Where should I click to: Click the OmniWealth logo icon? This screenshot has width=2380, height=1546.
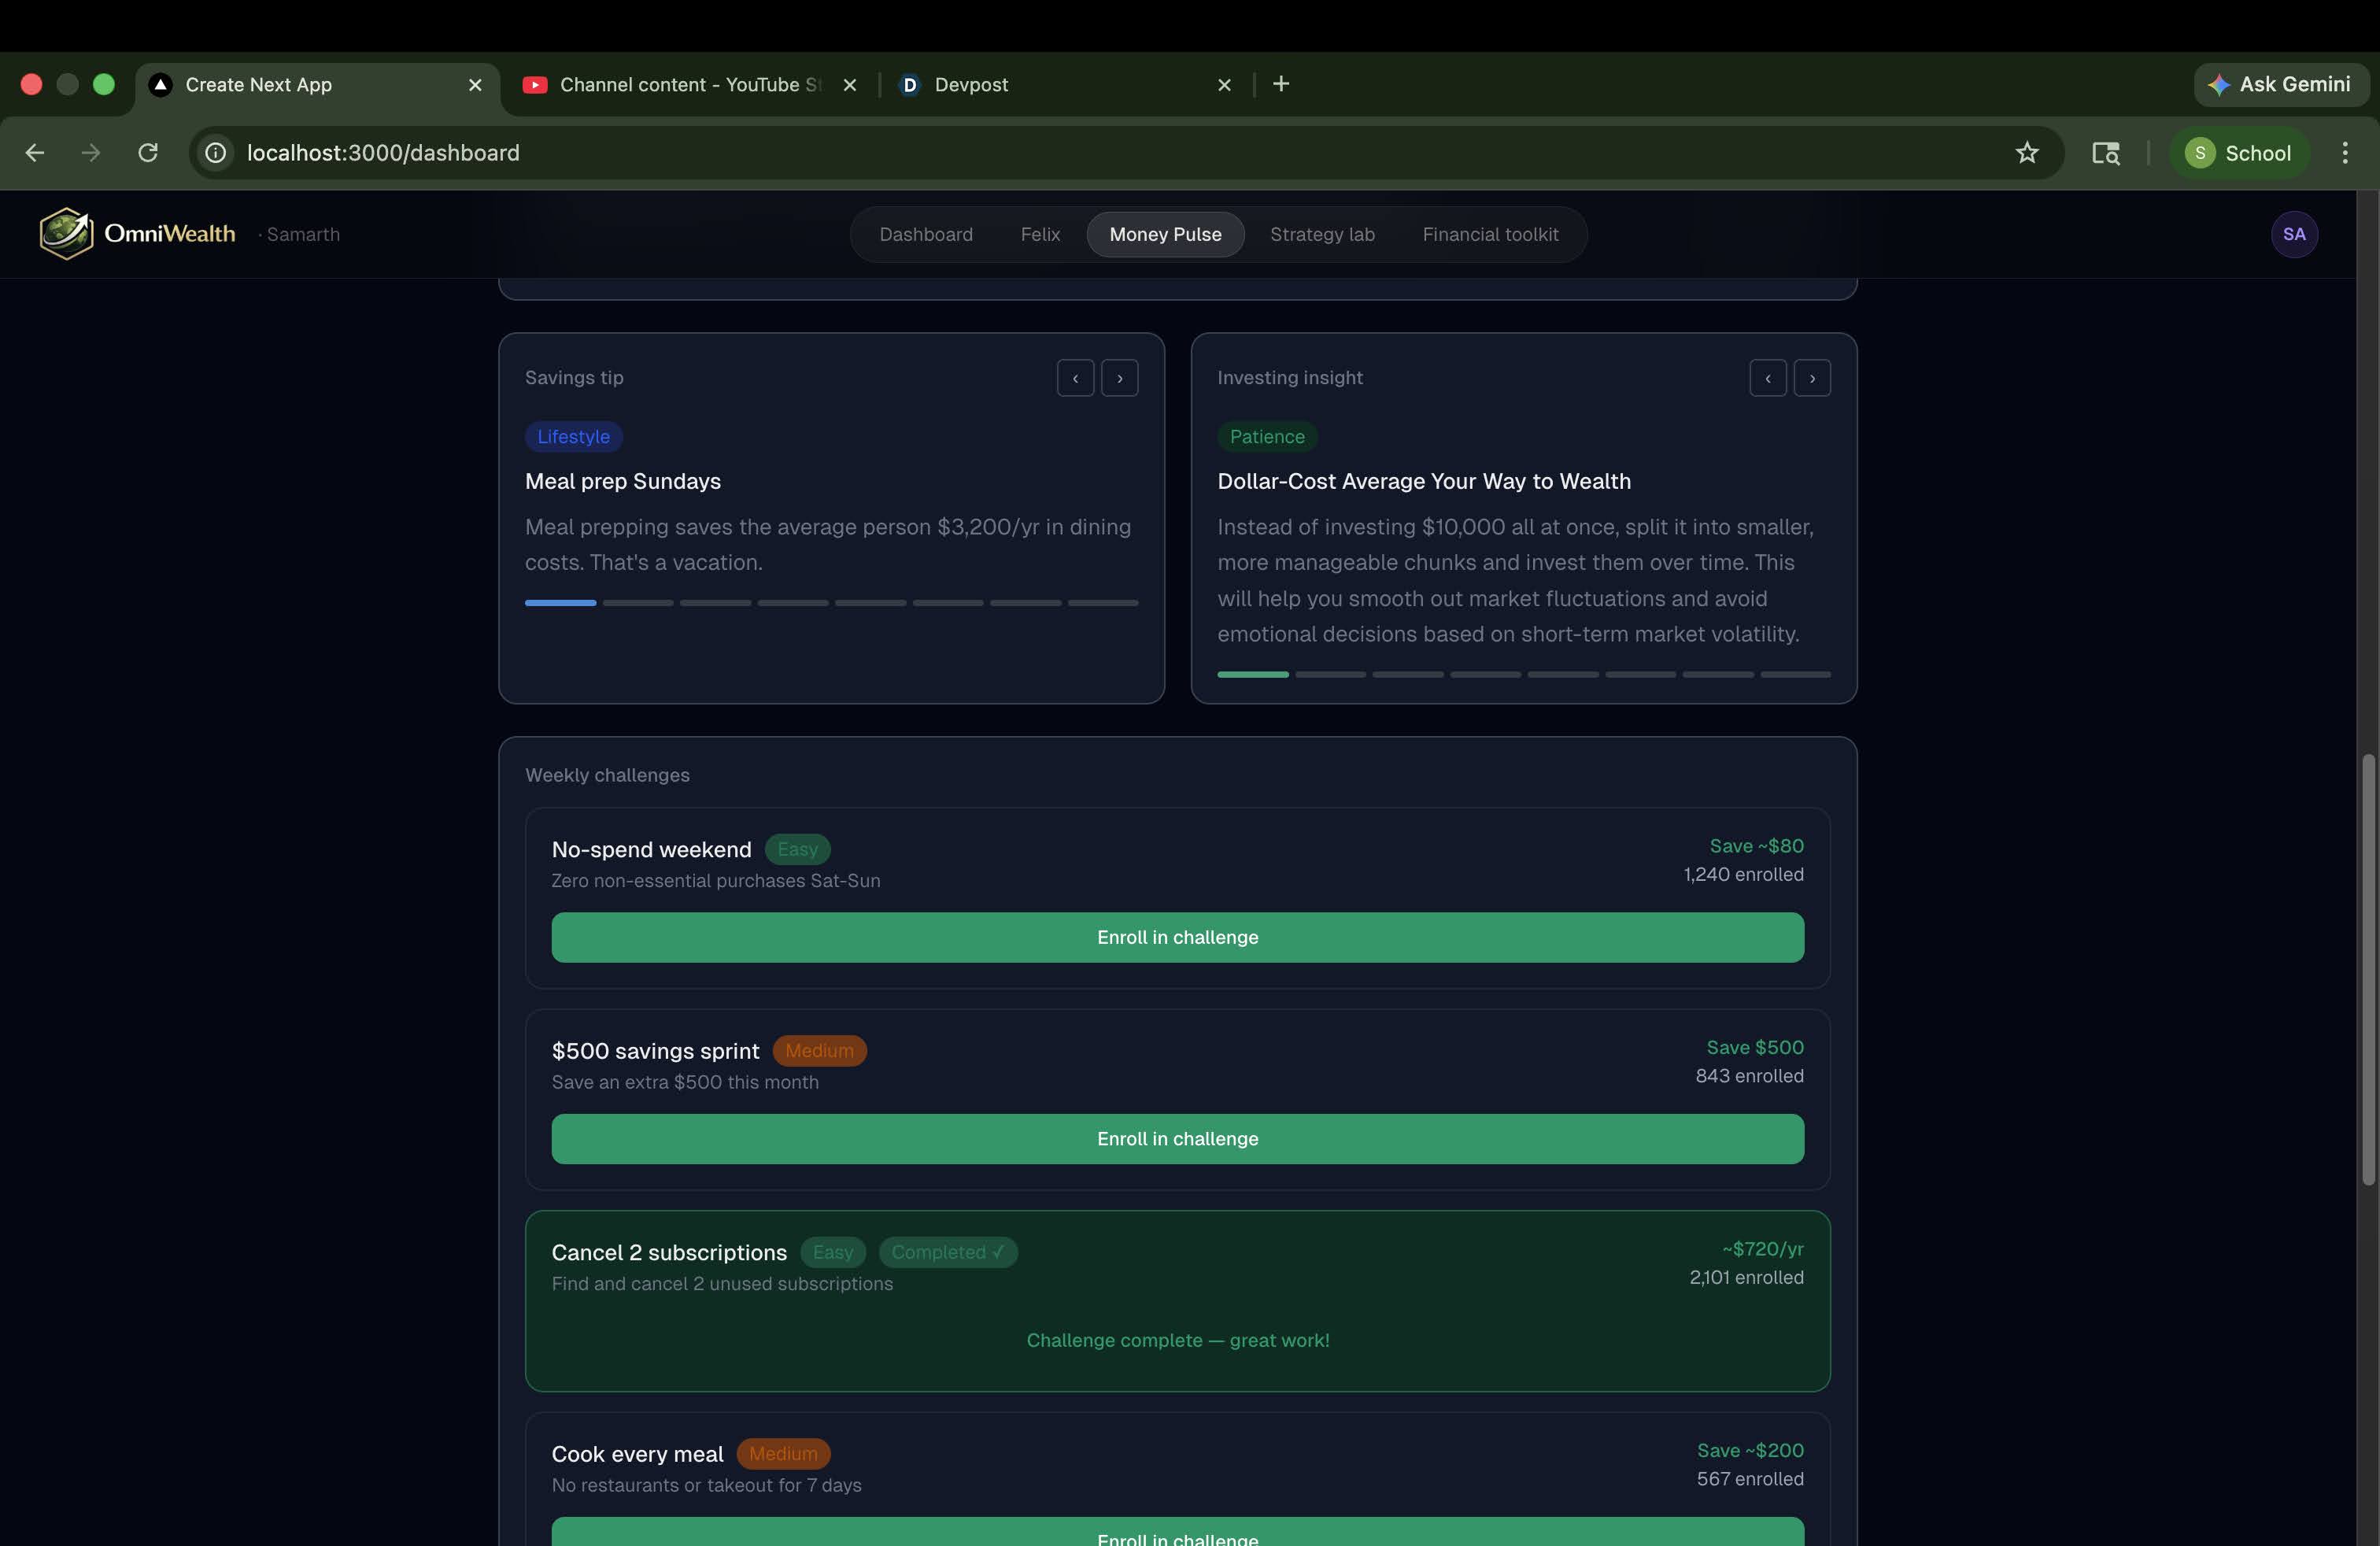point(66,234)
